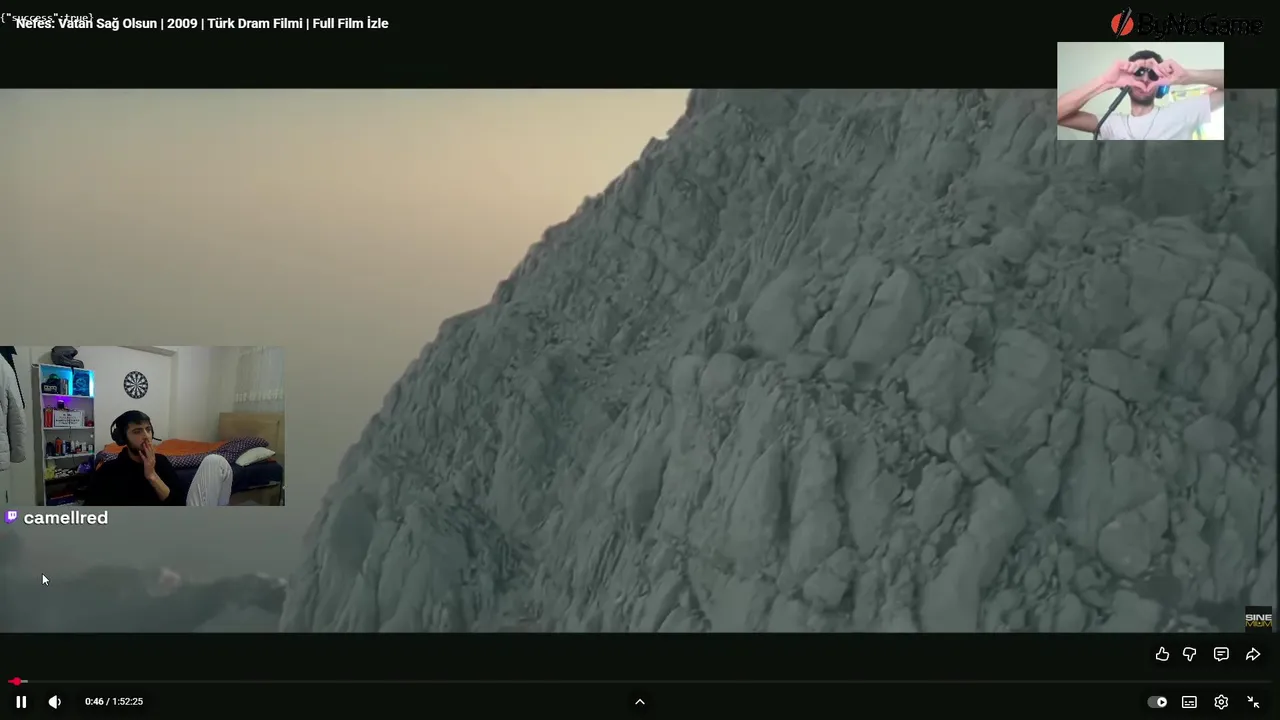Share the video using arrow icon
The image size is (1280, 720).
(1253, 654)
